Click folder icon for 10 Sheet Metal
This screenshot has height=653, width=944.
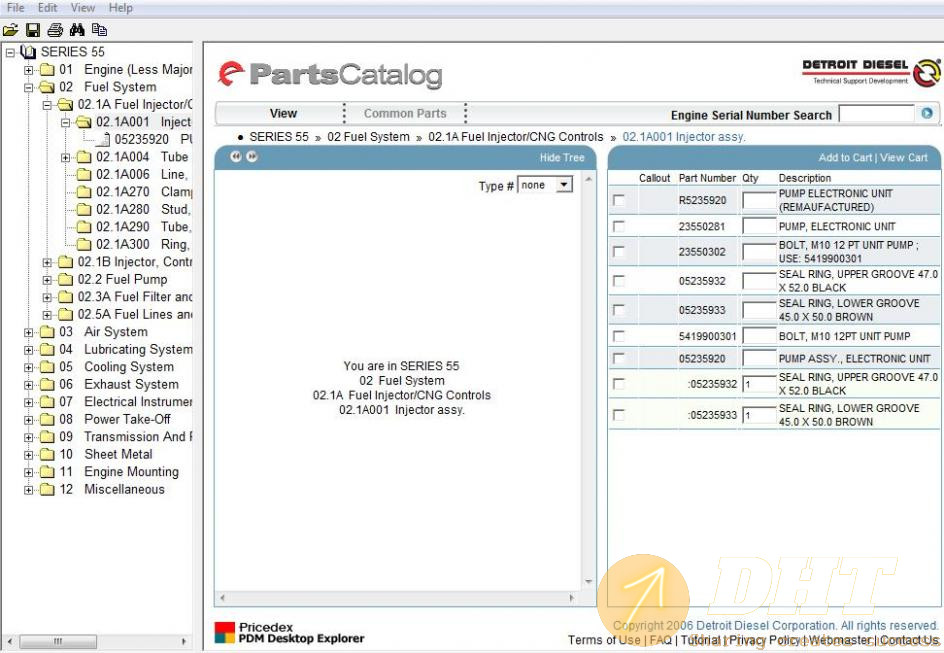(x=47, y=454)
